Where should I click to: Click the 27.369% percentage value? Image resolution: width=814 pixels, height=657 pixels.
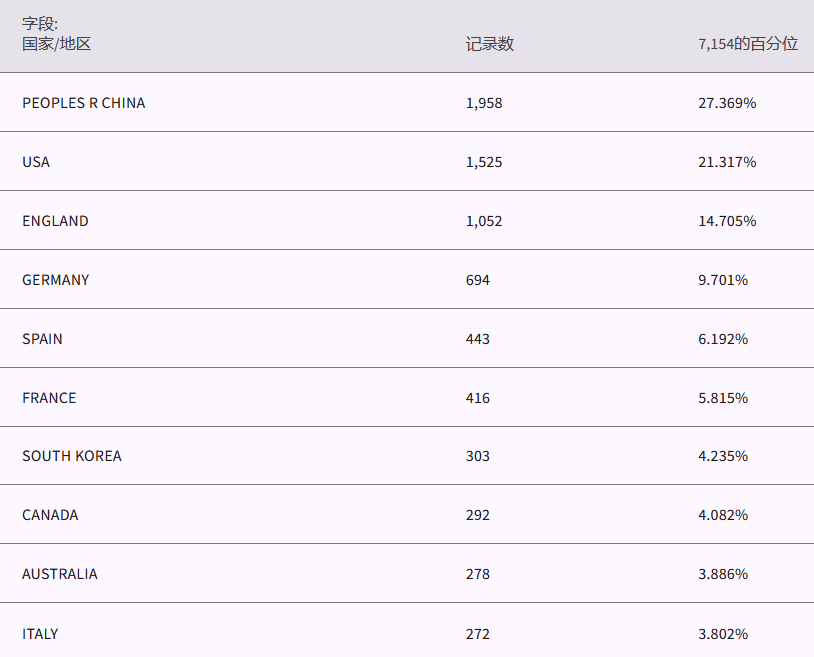click(x=727, y=103)
